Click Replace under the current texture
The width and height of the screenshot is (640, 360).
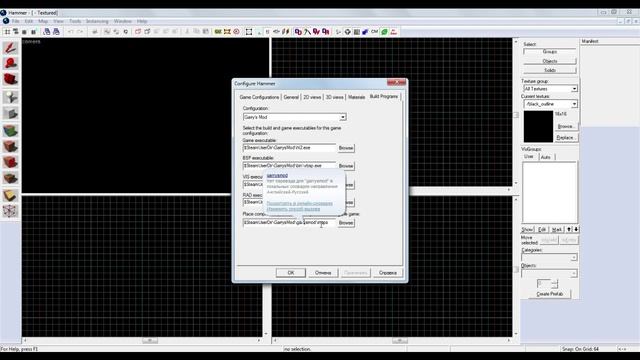point(566,138)
